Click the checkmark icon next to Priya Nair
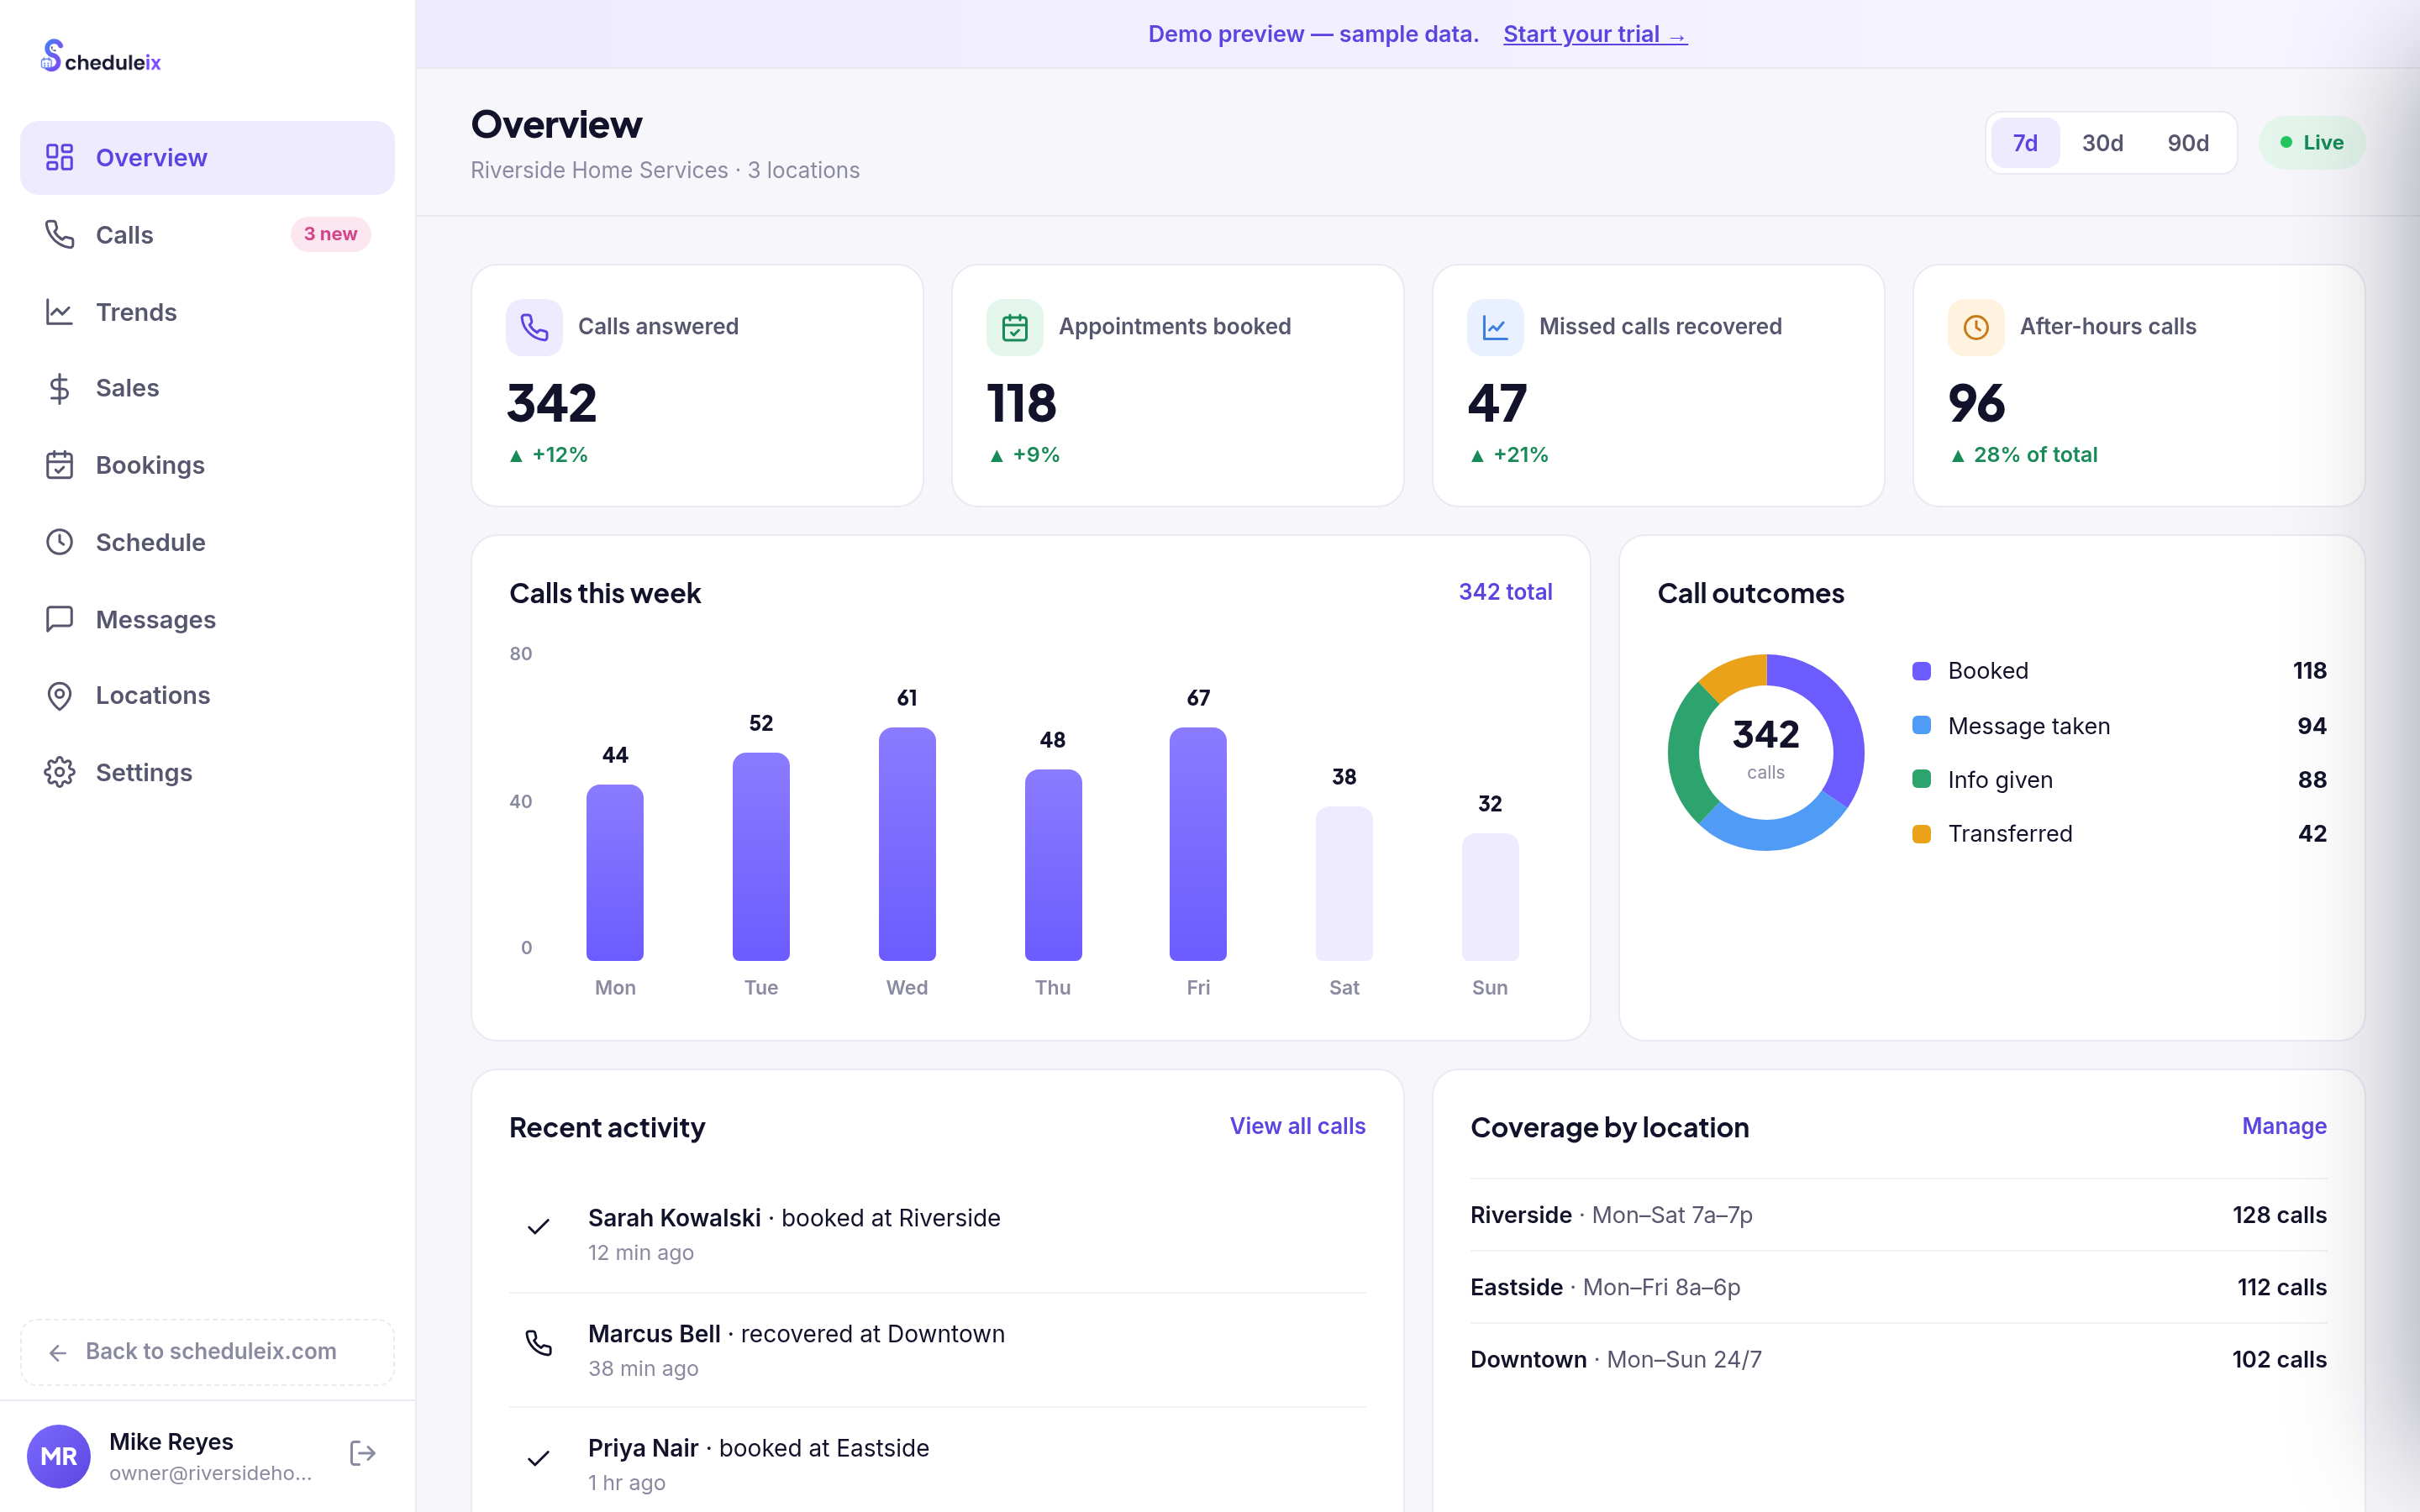The image size is (2420, 1512). click(x=538, y=1458)
